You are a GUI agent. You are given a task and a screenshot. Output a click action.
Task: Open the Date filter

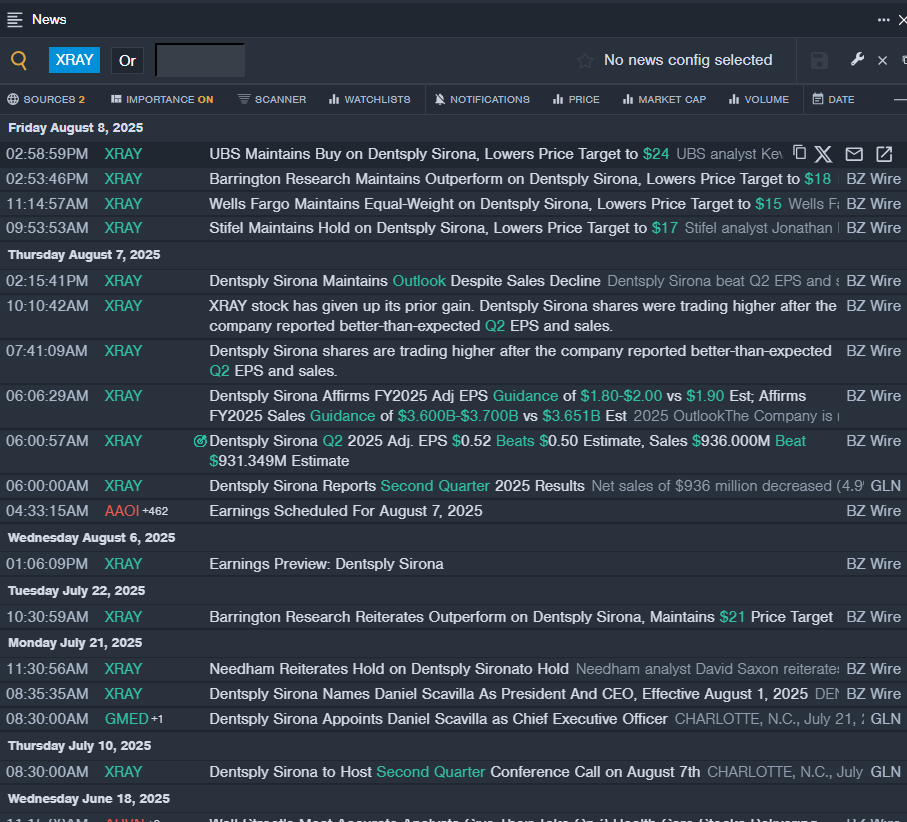(834, 99)
